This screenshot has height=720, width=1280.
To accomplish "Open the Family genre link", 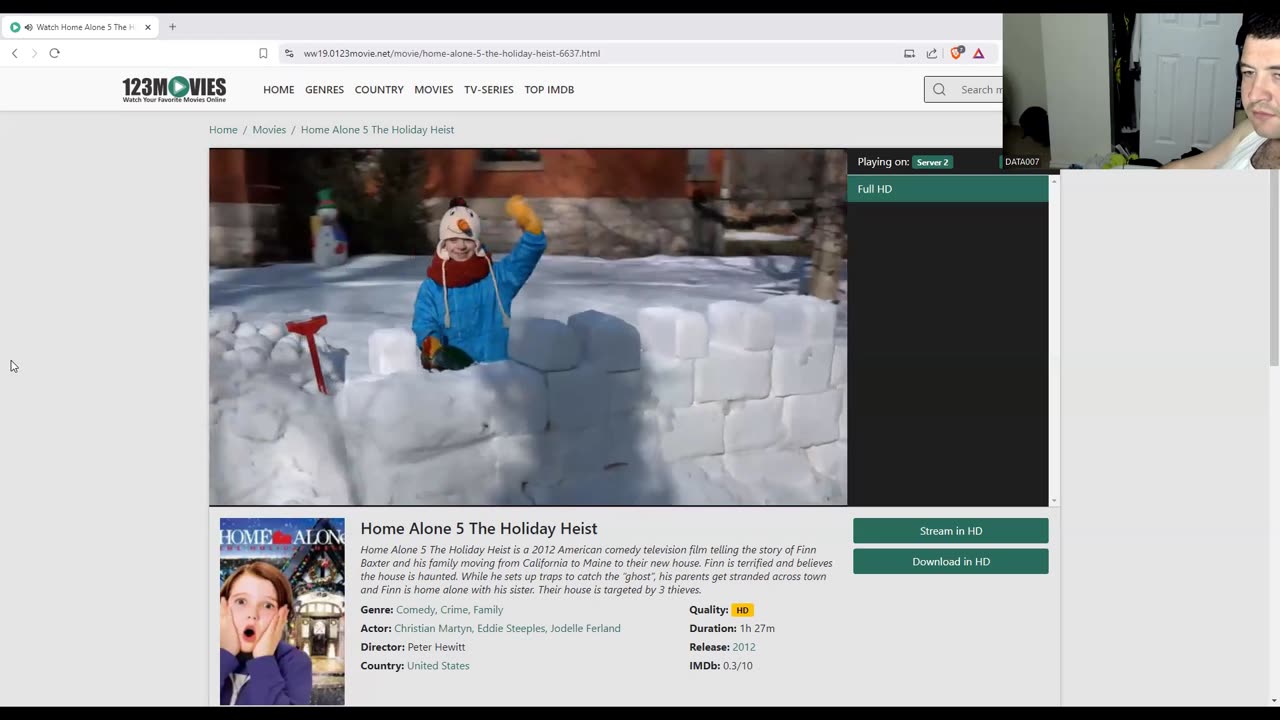I will (488, 609).
